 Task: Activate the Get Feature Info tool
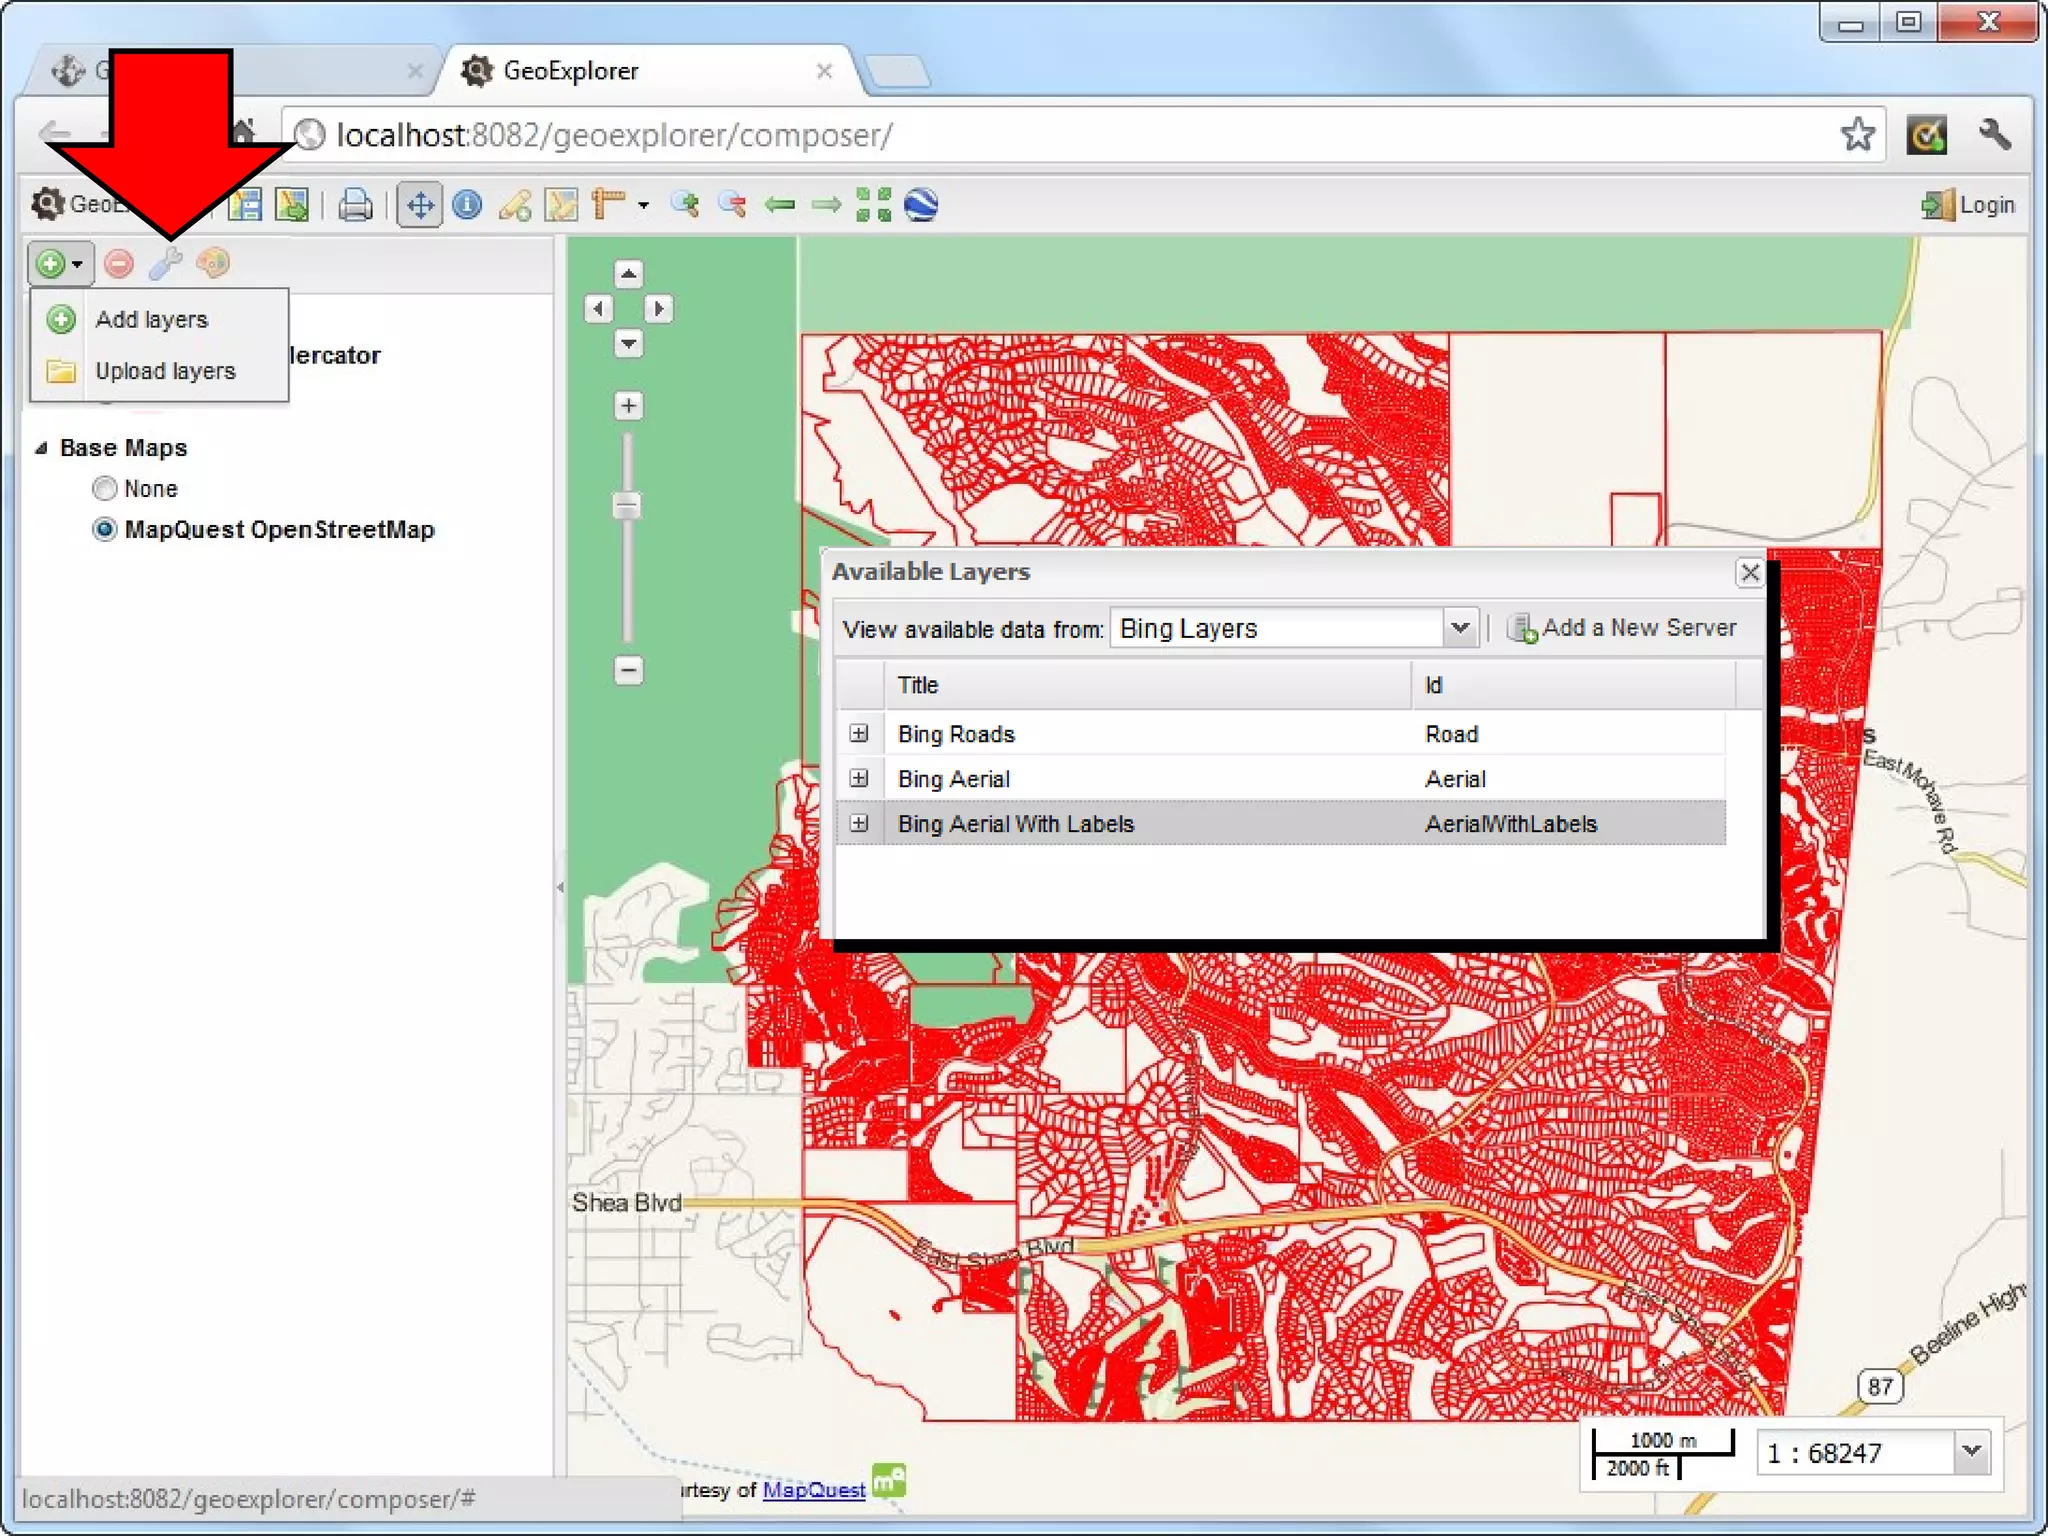click(x=467, y=205)
